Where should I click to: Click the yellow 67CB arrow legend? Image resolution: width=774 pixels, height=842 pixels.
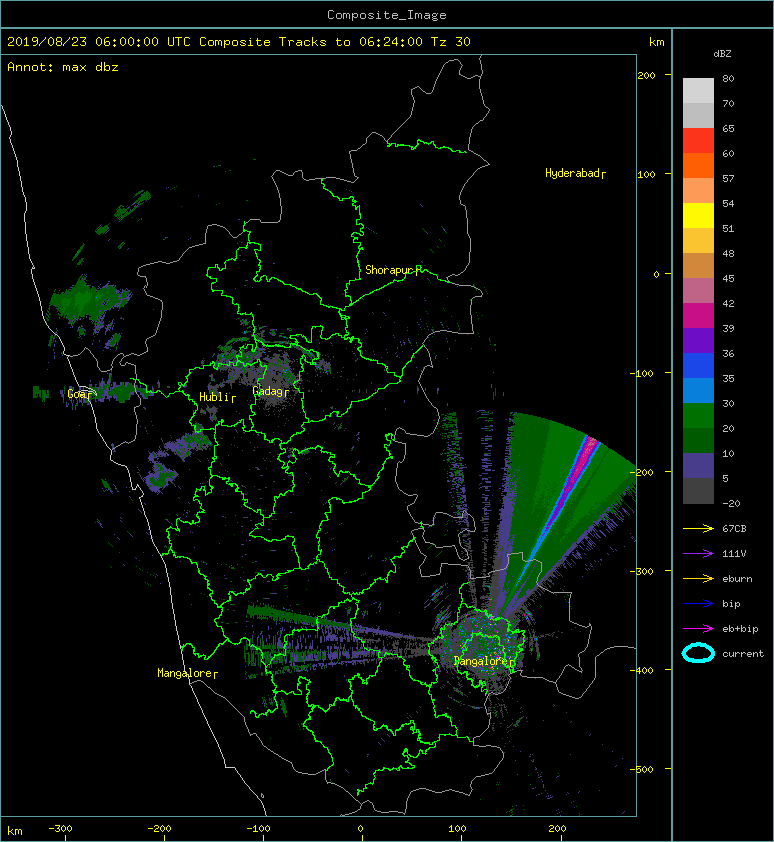pos(698,528)
